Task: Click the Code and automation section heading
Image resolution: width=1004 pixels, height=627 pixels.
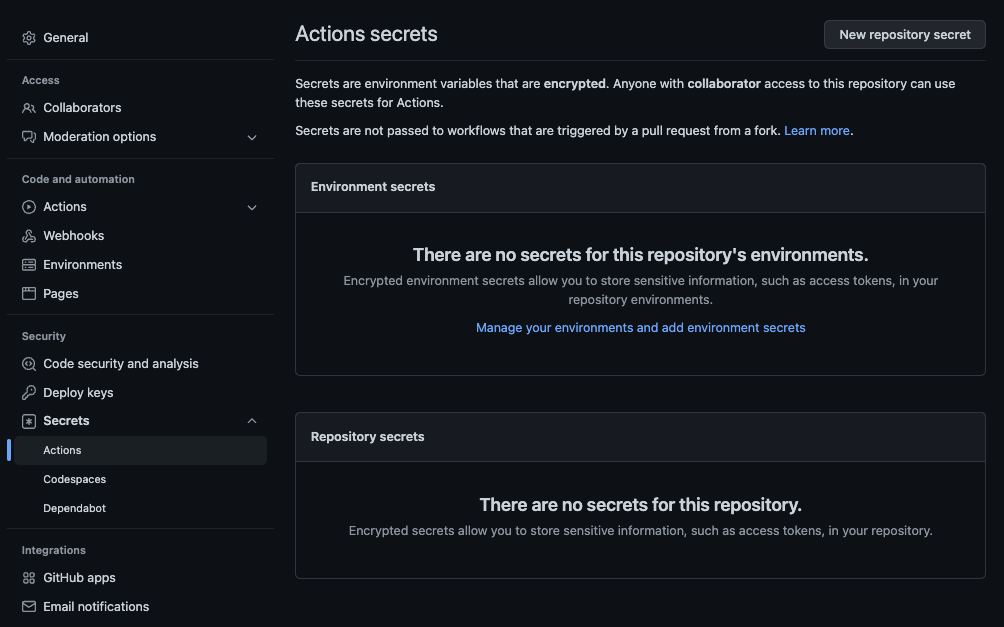Action: click(78, 179)
